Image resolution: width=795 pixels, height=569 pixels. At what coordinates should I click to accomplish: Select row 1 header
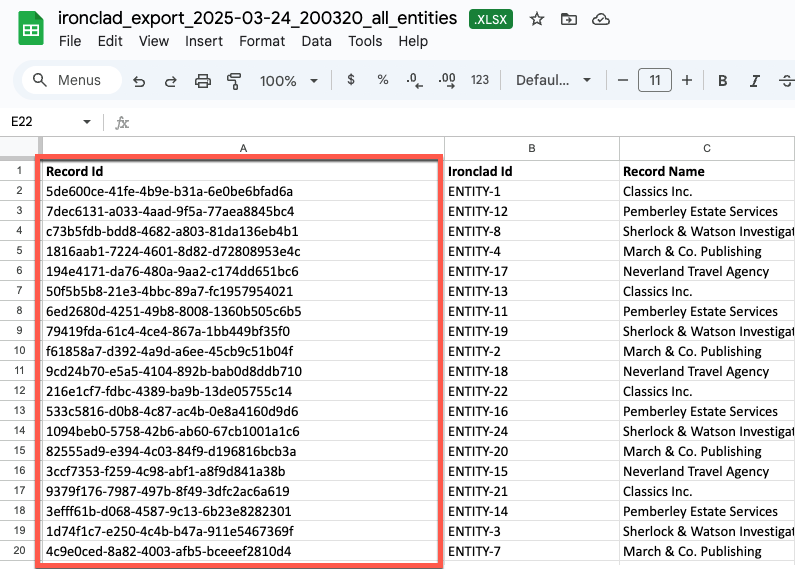tap(20, 171)
